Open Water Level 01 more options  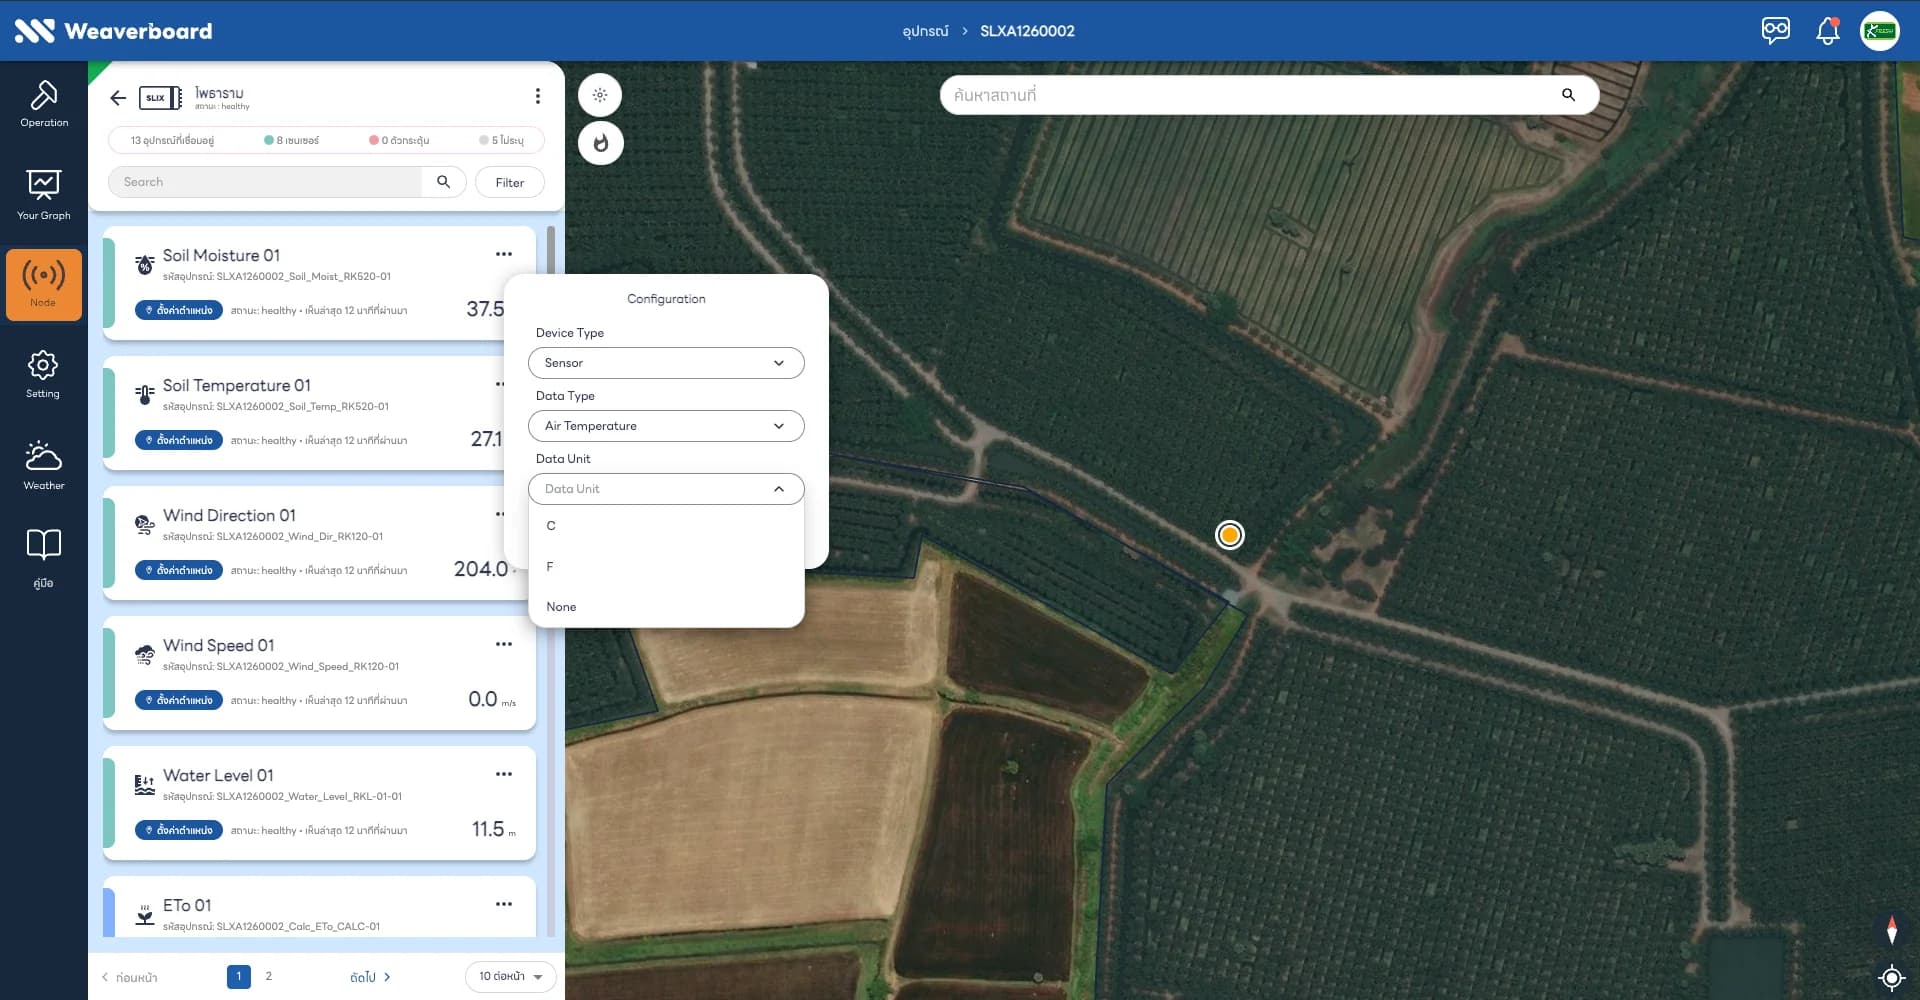(504, 774)
